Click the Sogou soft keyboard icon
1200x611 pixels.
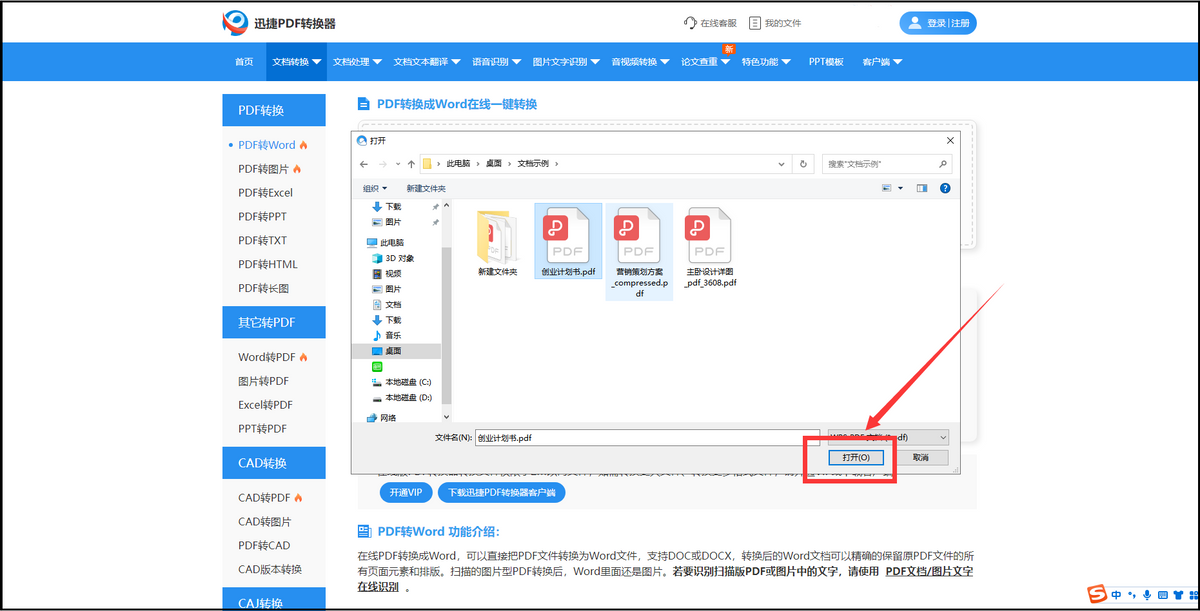[x=1163, y=595]
